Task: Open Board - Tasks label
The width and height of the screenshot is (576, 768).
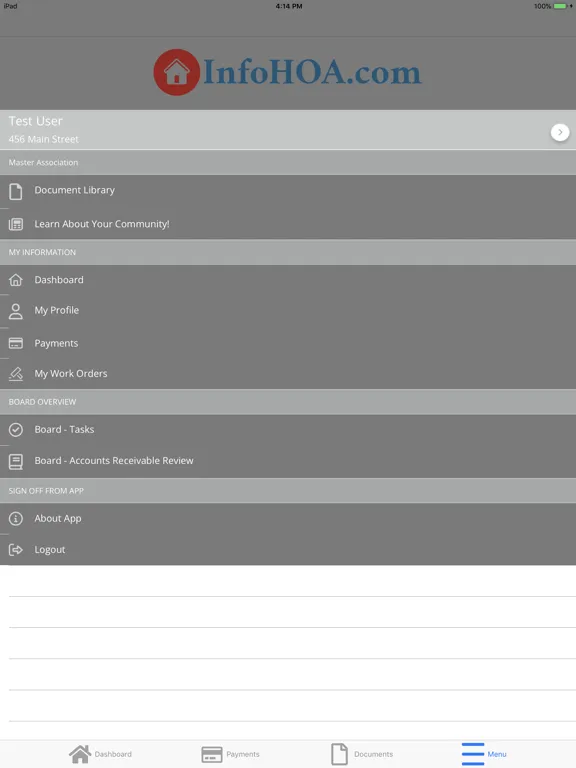Action: (64, 429)
